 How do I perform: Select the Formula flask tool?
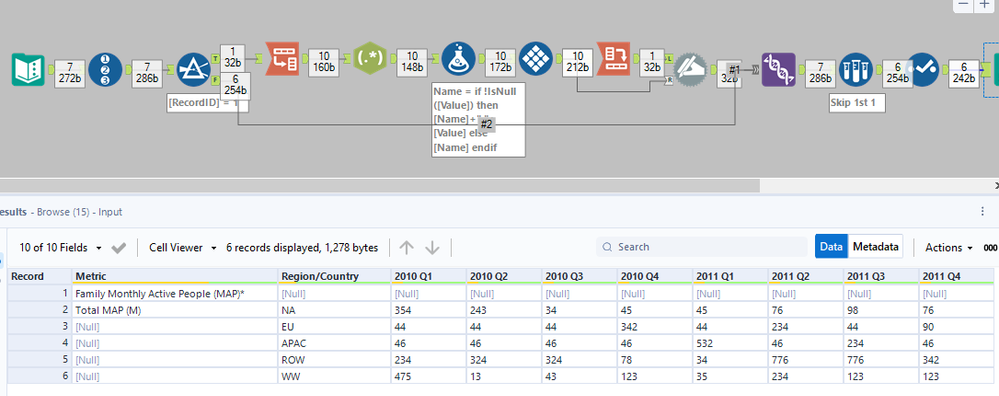click(458, 59)
